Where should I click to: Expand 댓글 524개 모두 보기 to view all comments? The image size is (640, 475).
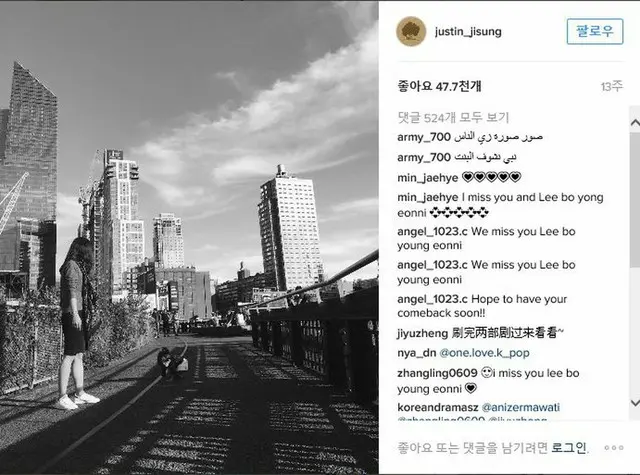click(453, 118)
